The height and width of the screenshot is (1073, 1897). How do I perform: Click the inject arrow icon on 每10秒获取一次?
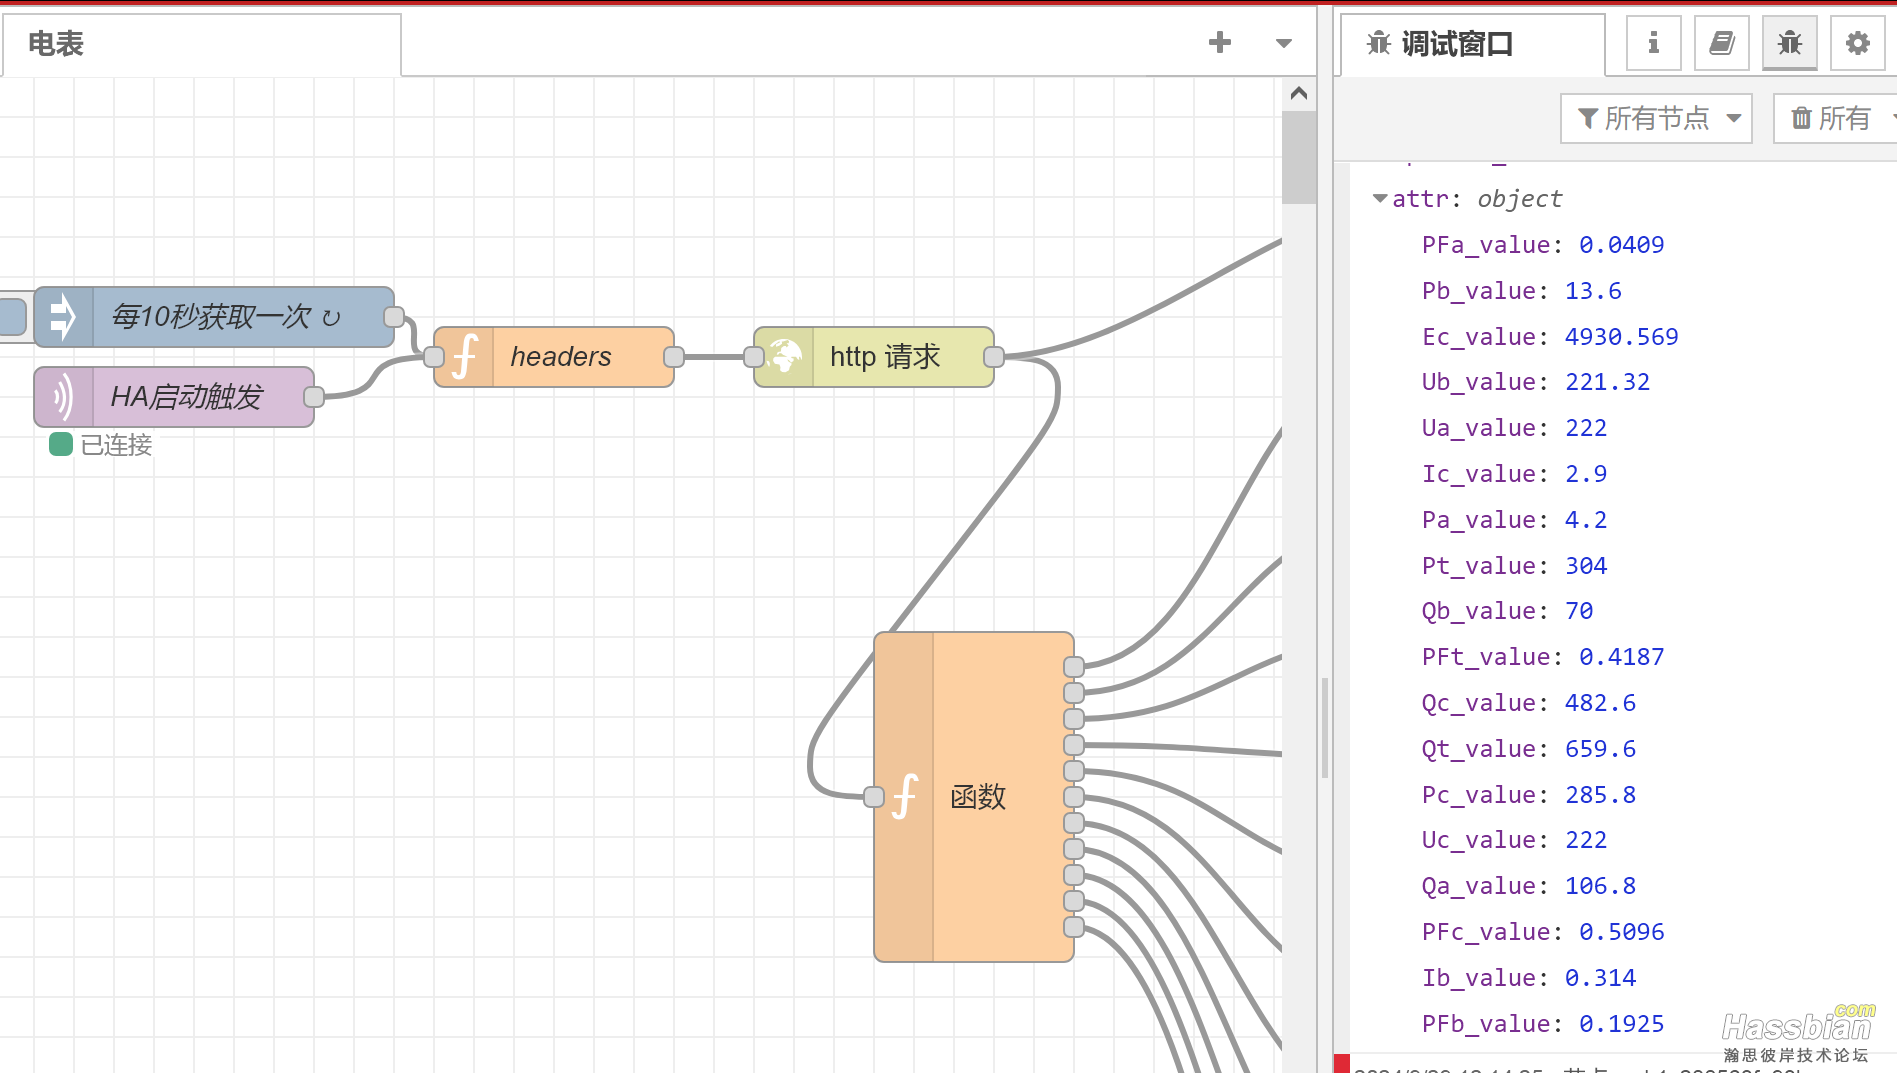coord(64,317)
